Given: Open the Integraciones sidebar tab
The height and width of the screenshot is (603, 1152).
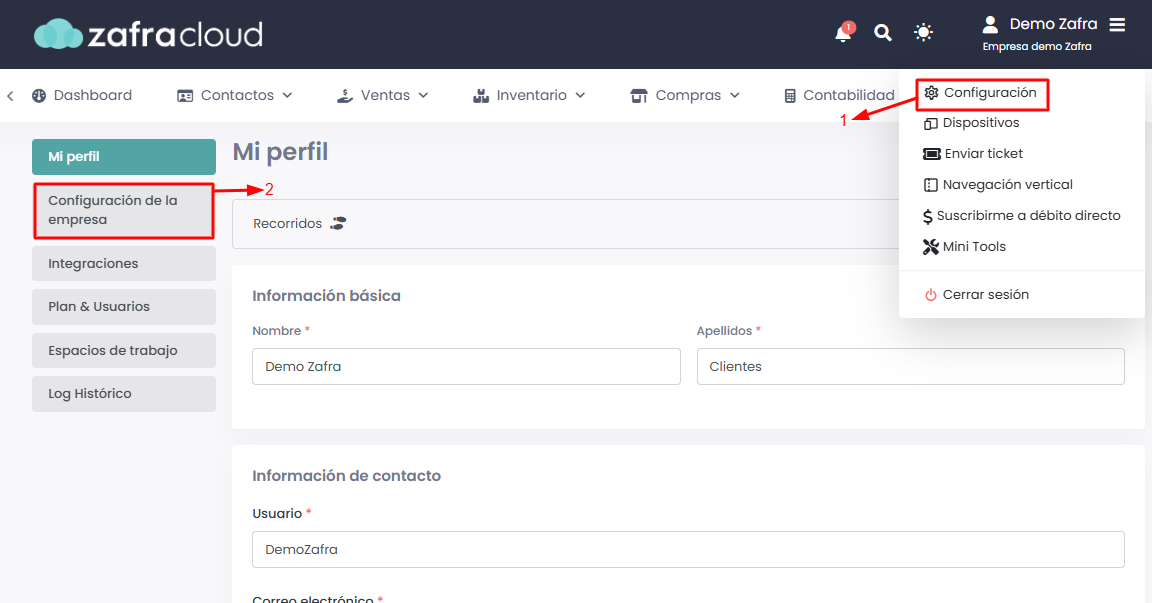Looking at the screenshot, I should [123, 263].
